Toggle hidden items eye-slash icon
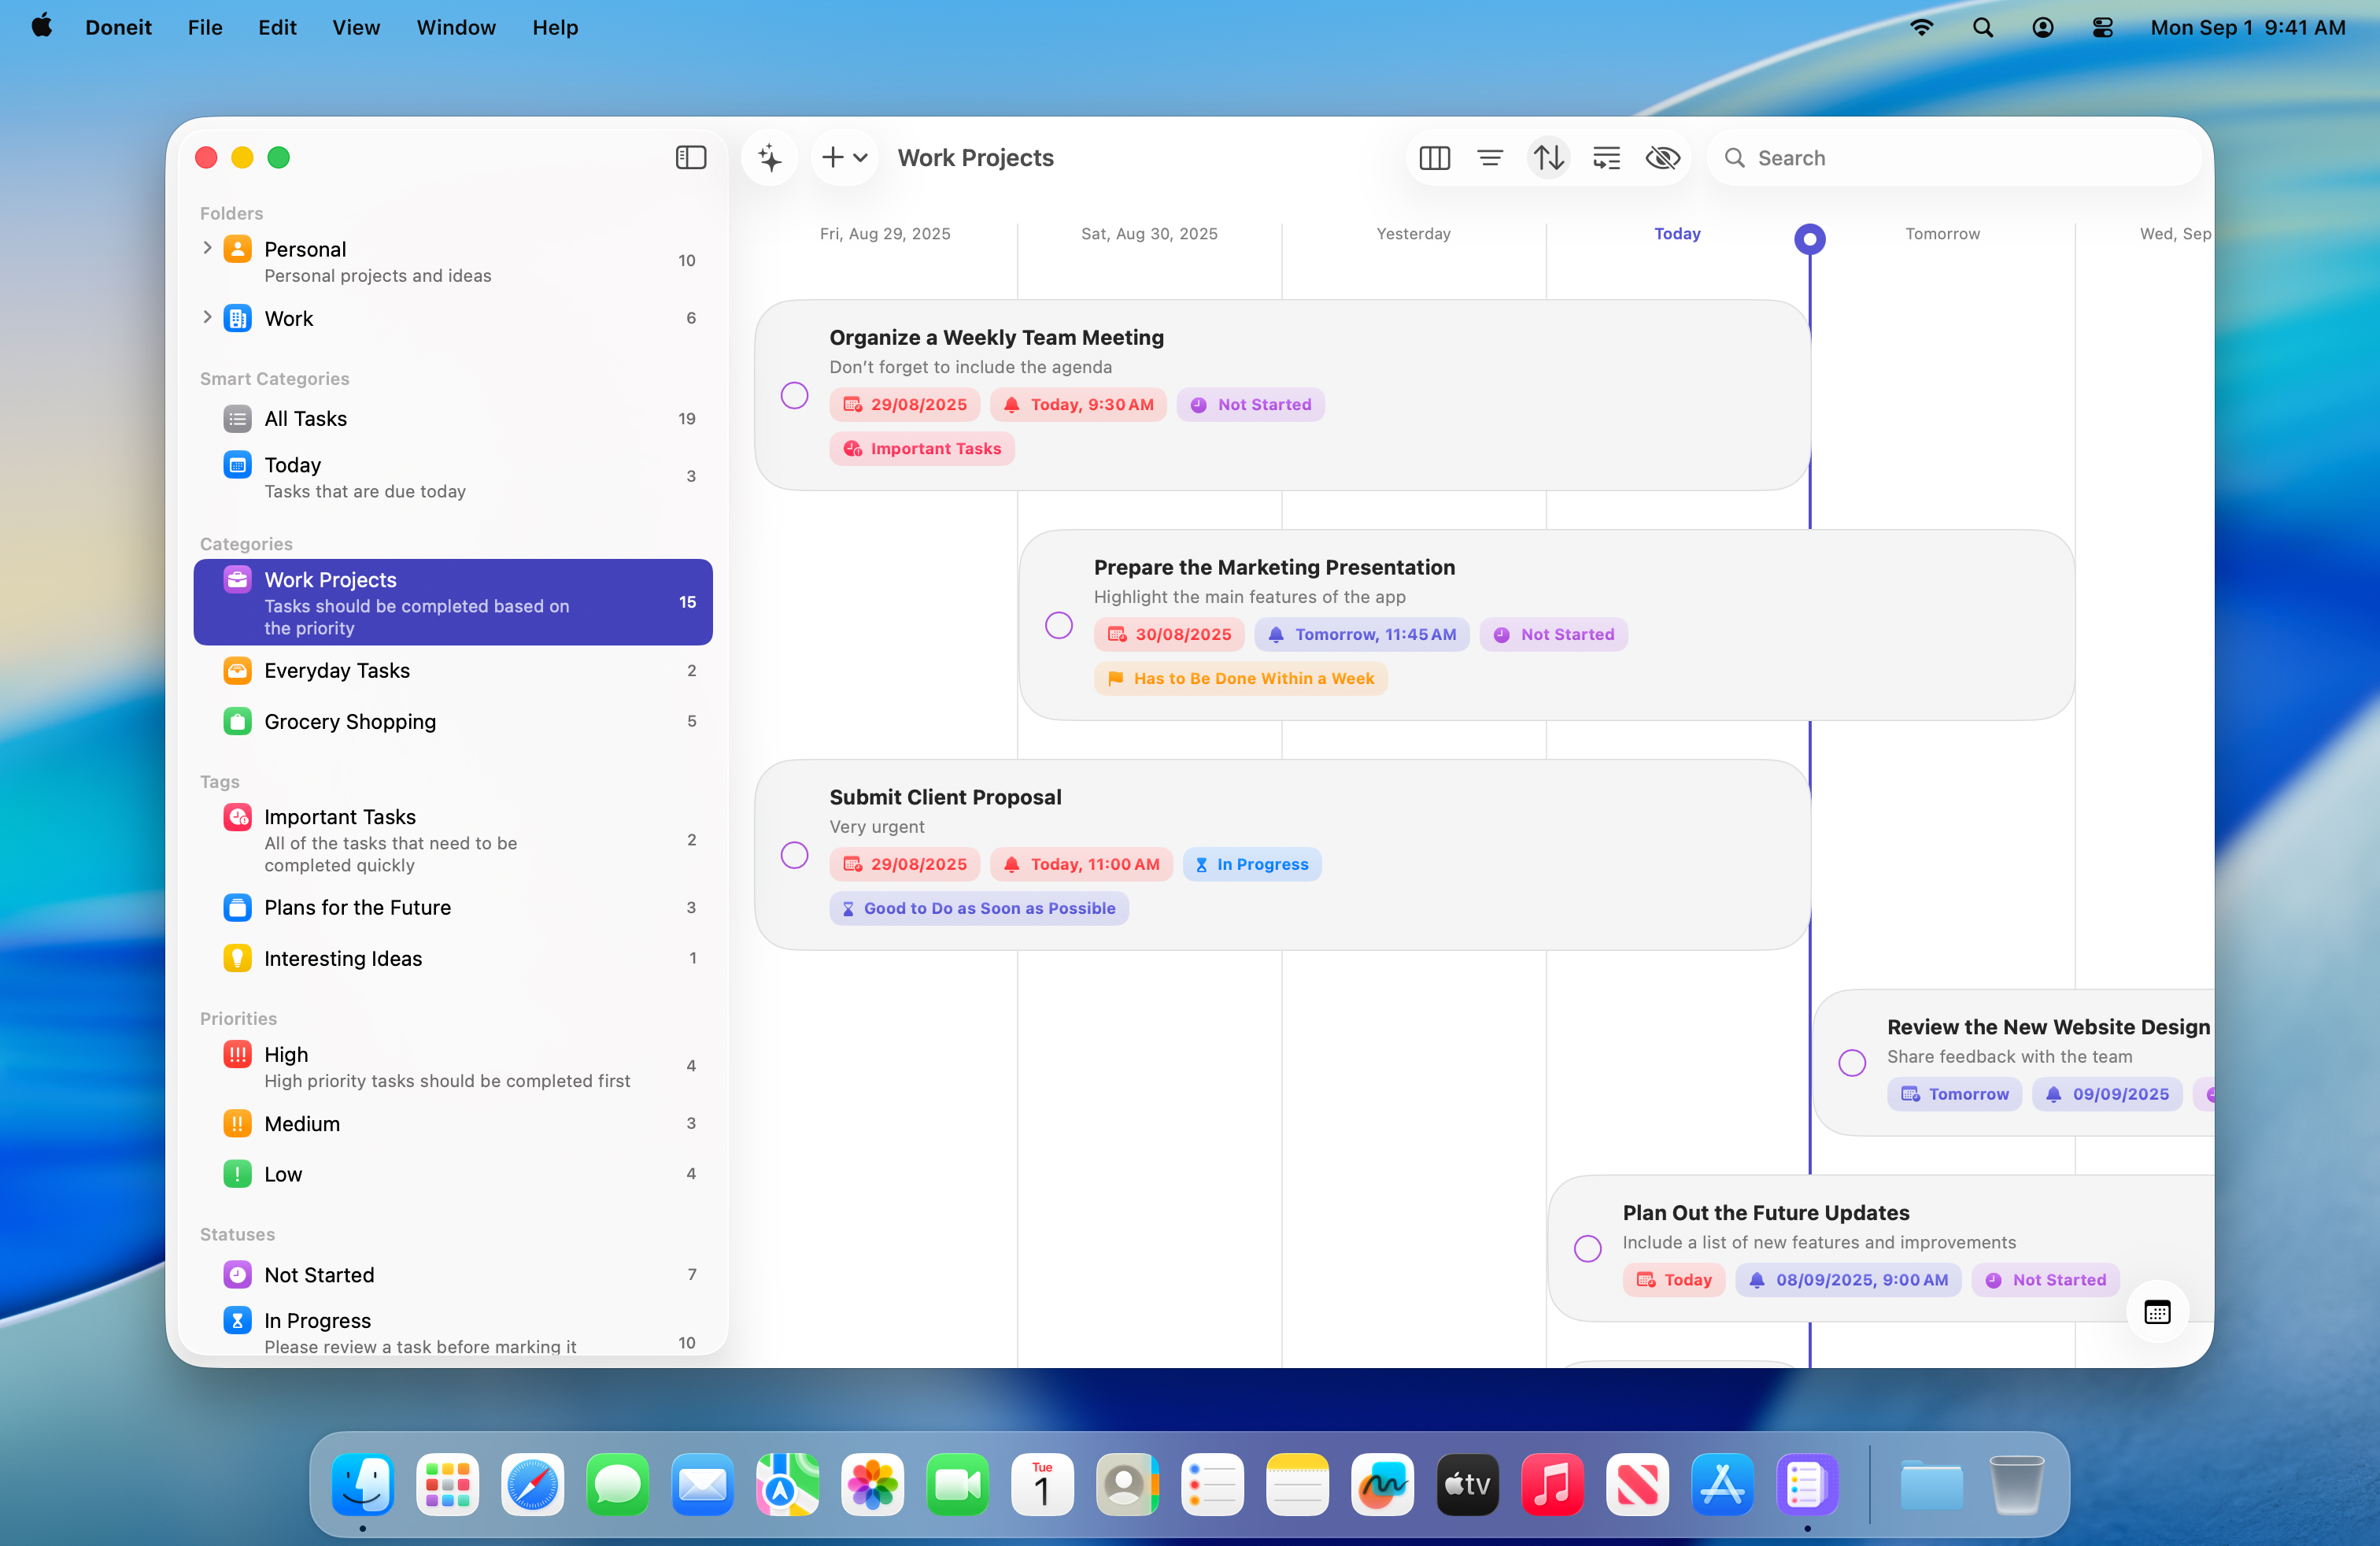 [1662, 158]
